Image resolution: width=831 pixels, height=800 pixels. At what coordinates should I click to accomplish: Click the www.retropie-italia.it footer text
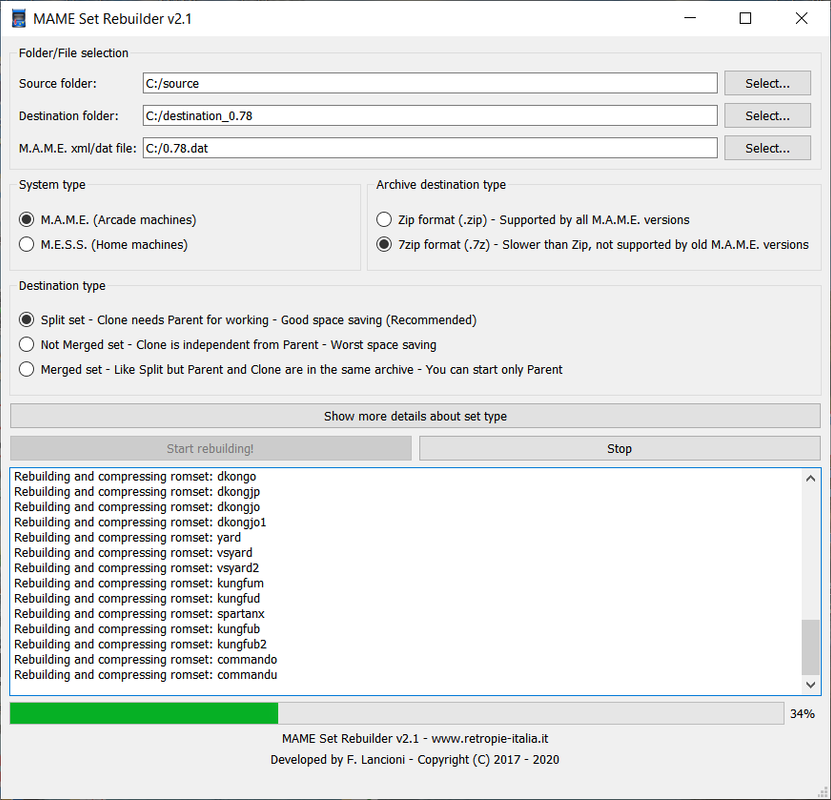[490, 739]
